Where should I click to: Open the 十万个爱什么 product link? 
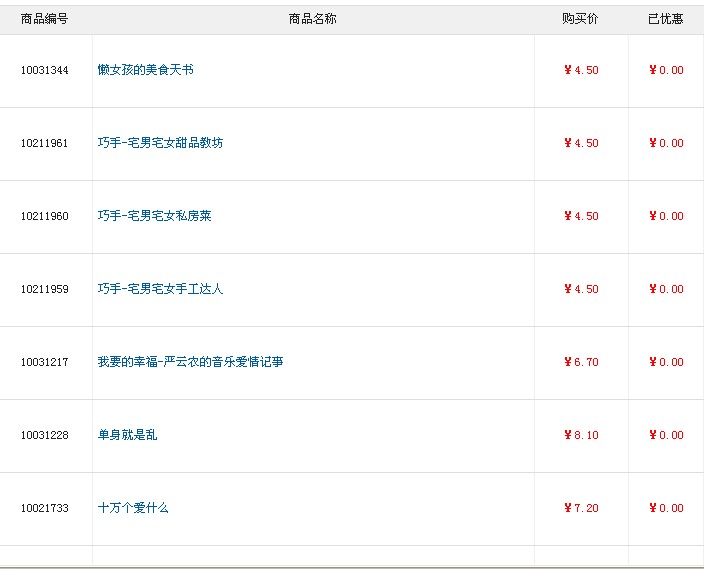click(133, 508)
